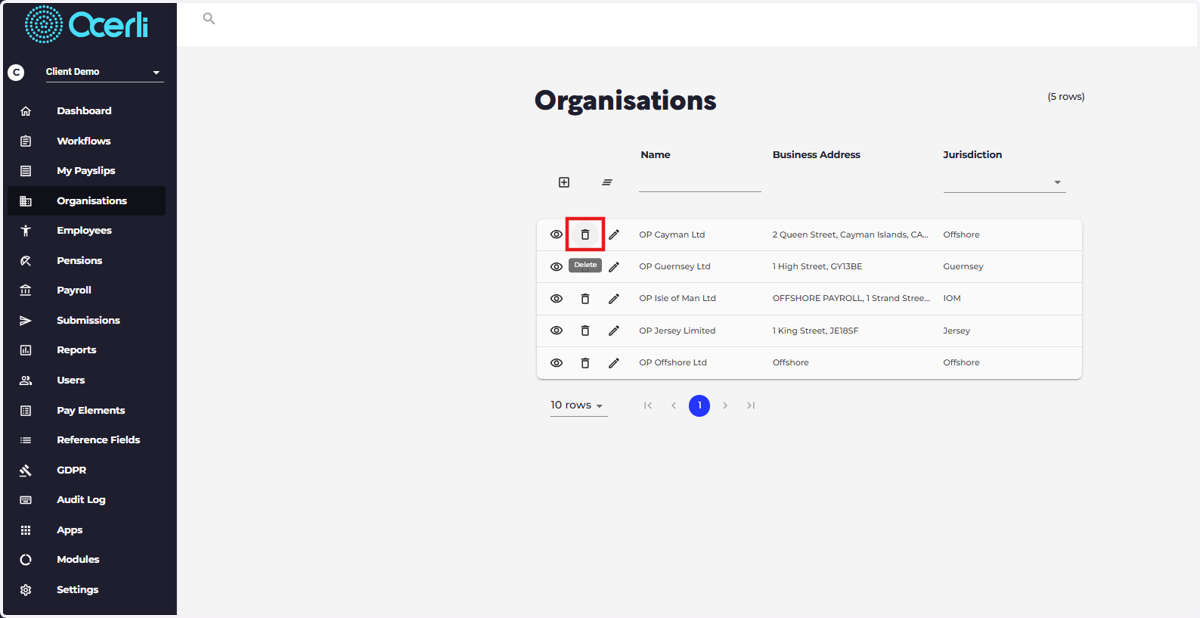Screen dimensions: 1200x618
Task: Click the Apps grid icon
Action: click(x=26, y=530)
